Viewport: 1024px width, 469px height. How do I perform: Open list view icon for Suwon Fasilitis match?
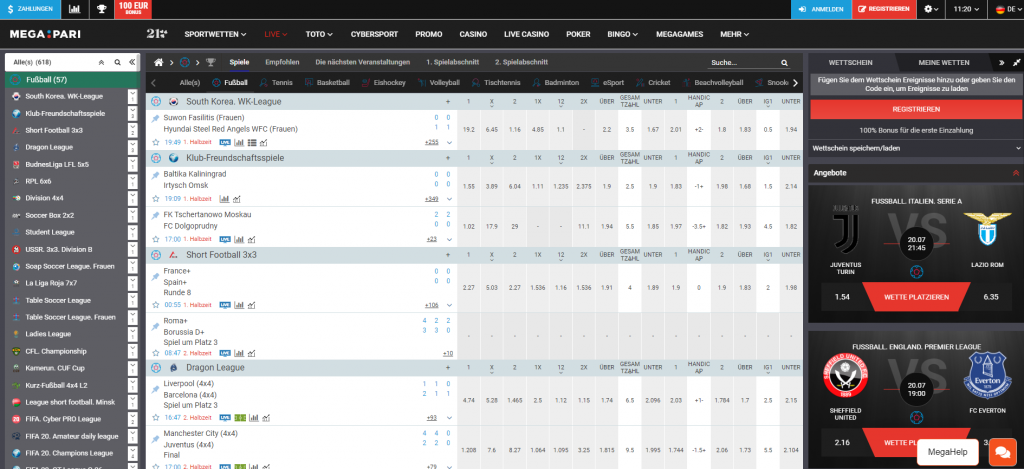[252, 142]
